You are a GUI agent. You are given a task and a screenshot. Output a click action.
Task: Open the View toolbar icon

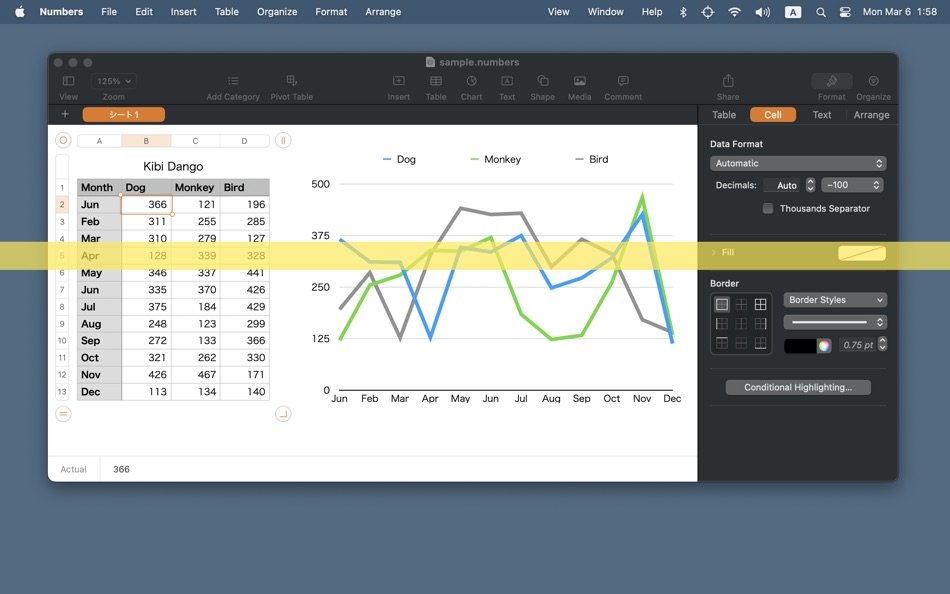tap(68, 81)
